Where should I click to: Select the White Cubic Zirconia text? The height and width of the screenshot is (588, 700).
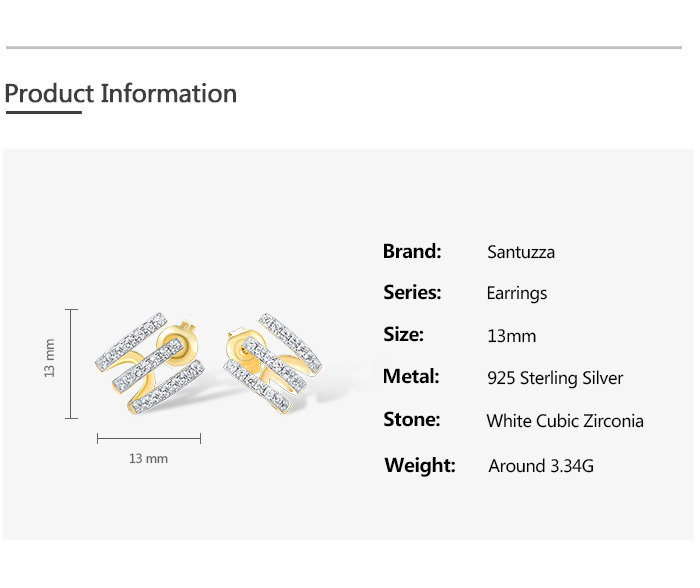tap(565, 421)
